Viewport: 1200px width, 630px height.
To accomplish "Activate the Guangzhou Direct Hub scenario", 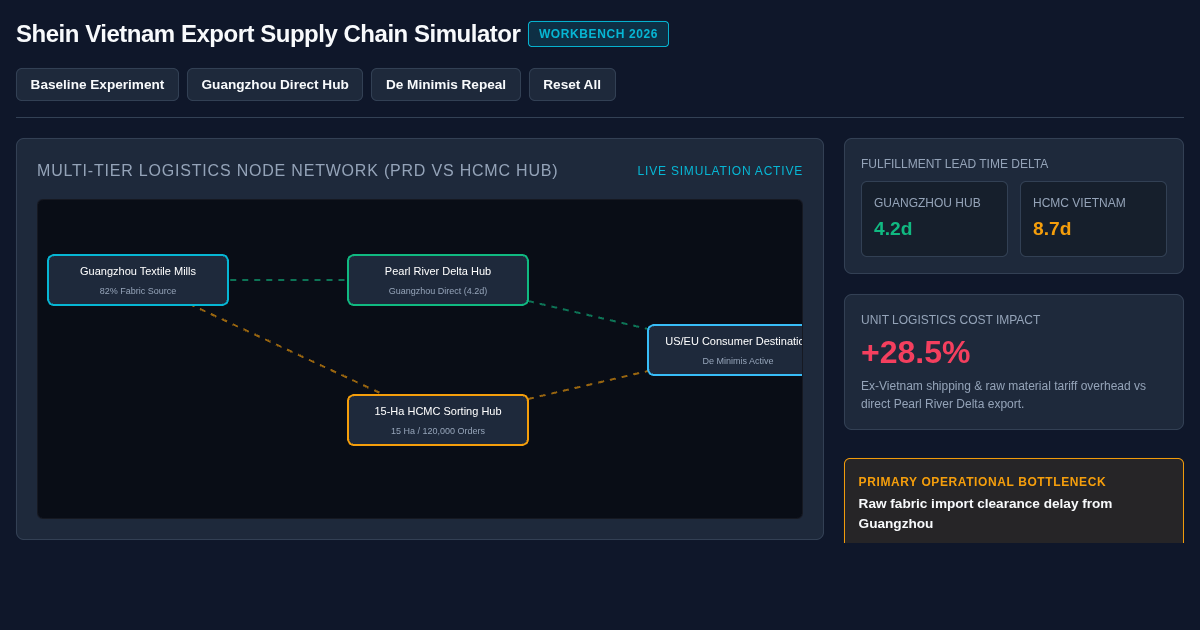I will (x=275, y=84).
